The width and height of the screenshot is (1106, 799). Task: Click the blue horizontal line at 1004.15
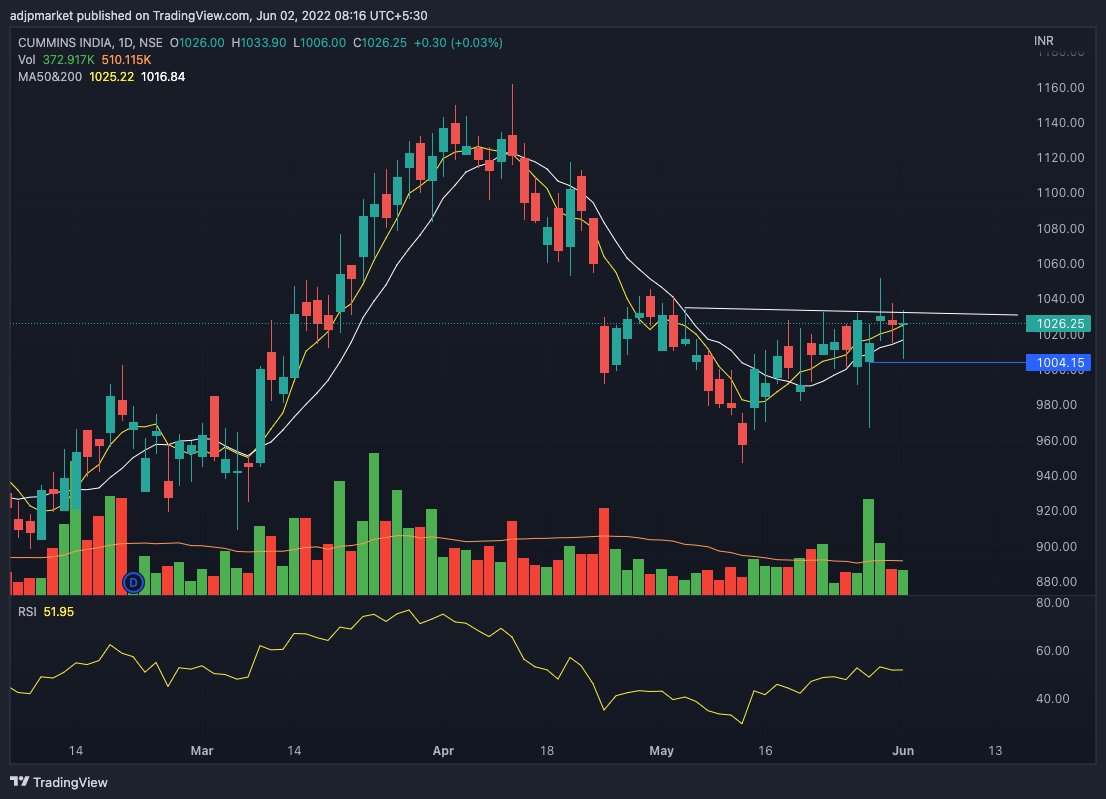coord(947,362)
